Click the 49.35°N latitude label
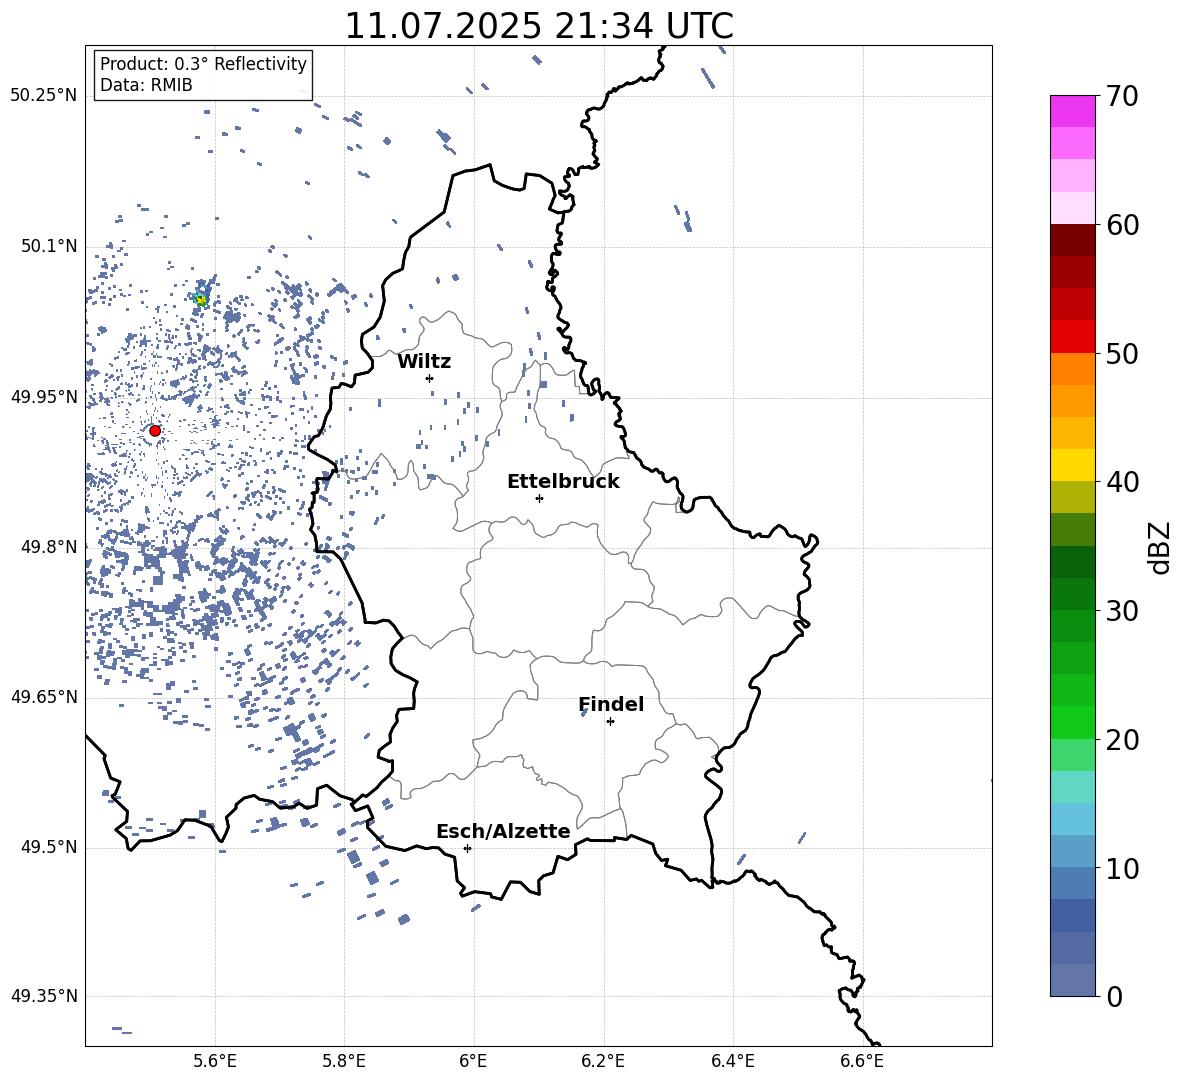 pyautogui.click(x=44, y=996)
